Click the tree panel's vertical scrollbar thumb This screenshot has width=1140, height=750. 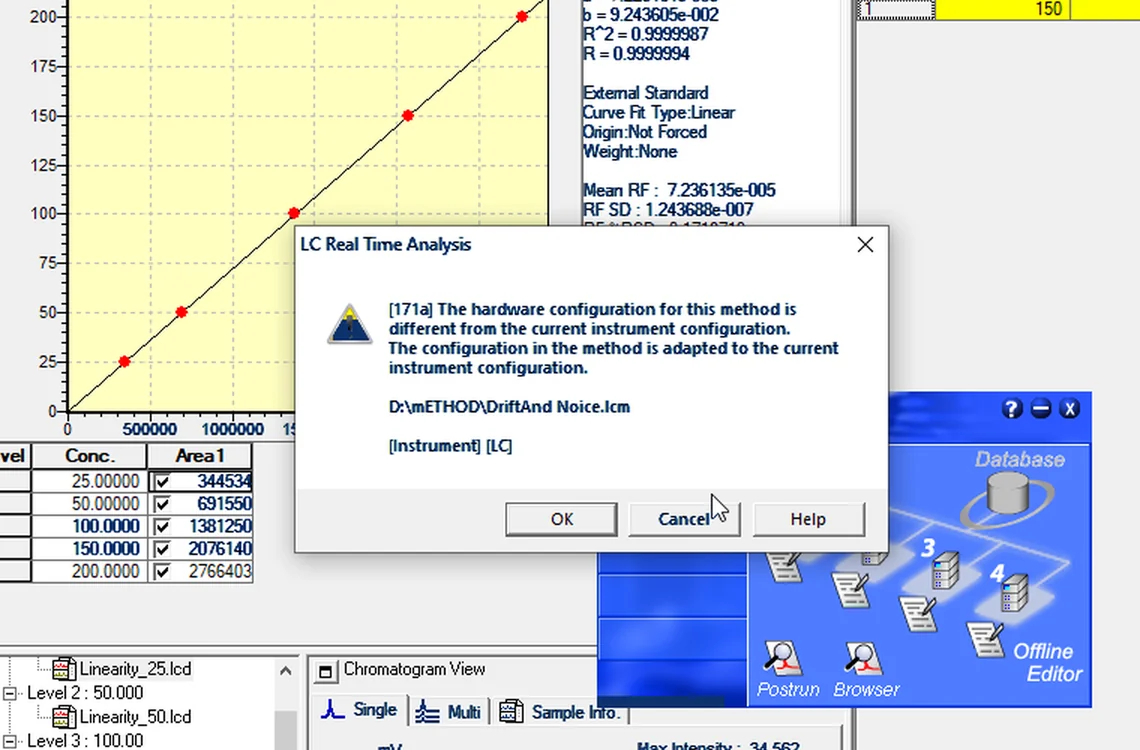click(x=286, y=730)
